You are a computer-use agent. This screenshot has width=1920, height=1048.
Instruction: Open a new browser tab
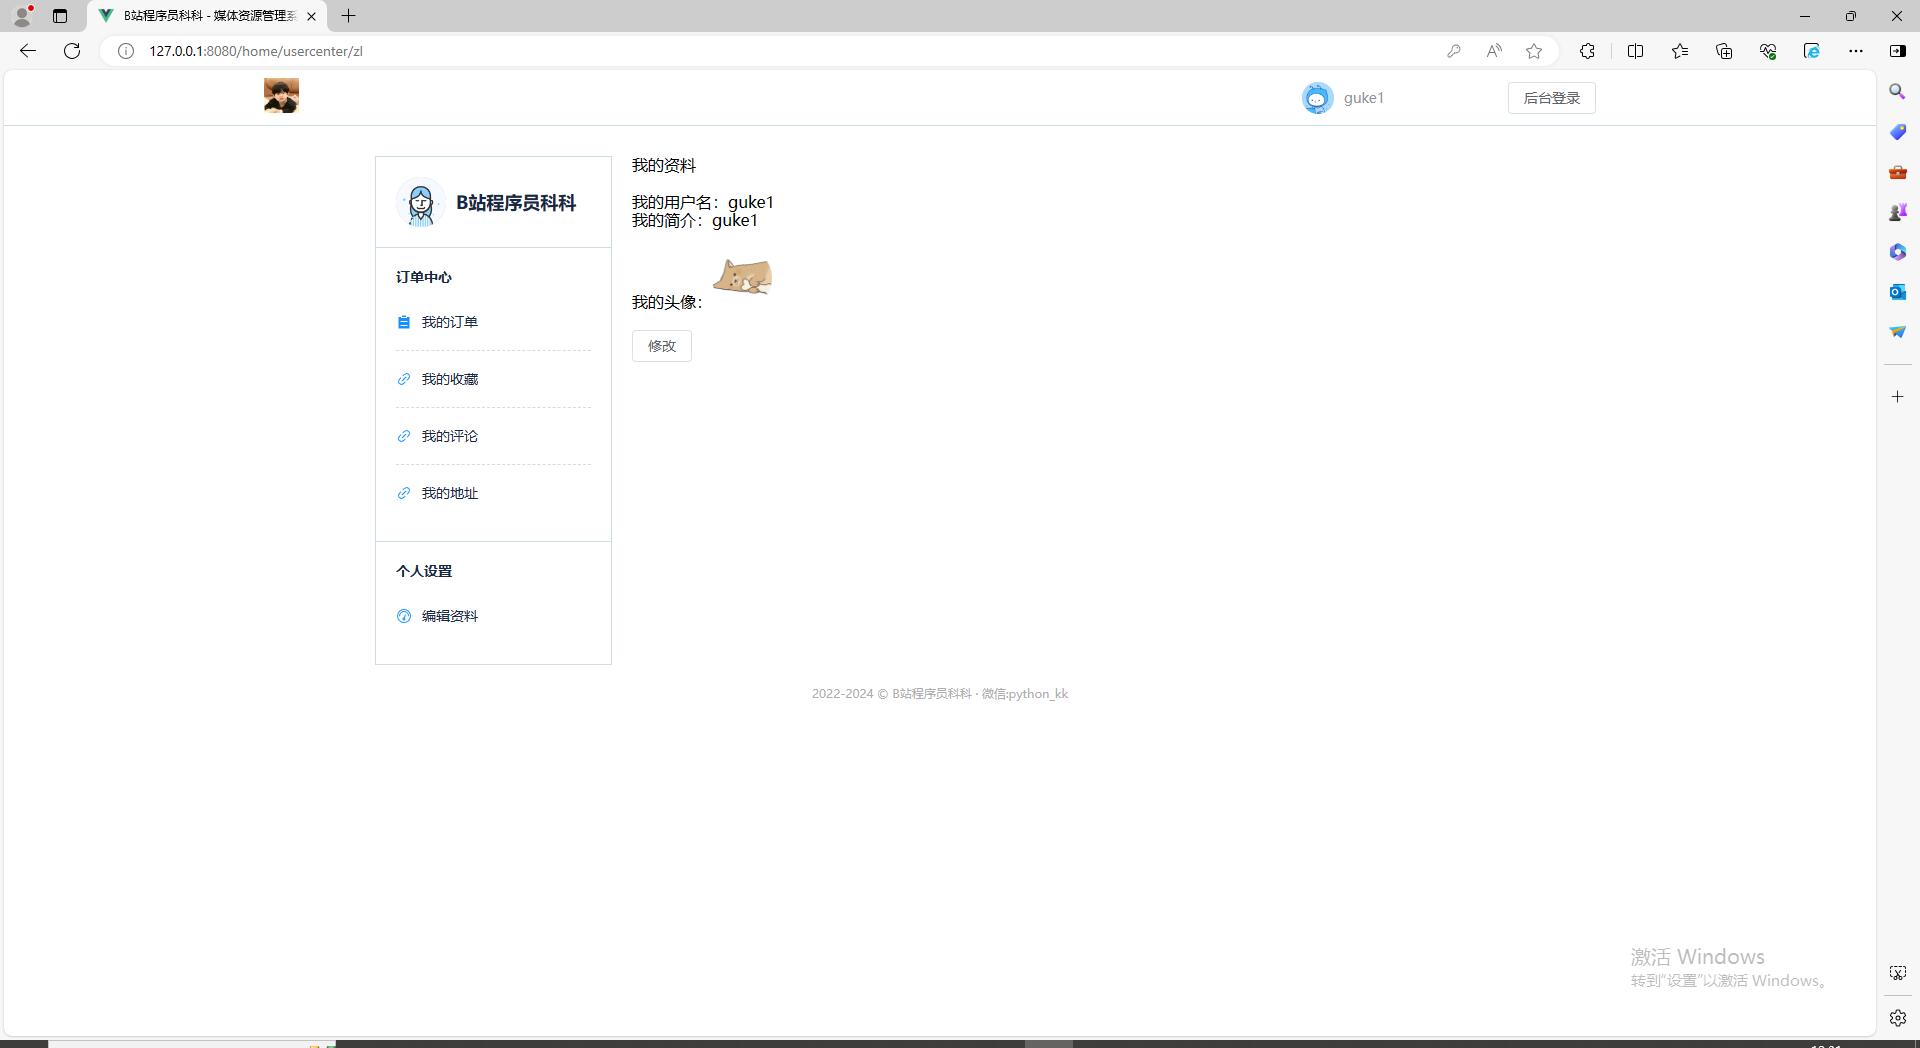(x=348, y=16)
